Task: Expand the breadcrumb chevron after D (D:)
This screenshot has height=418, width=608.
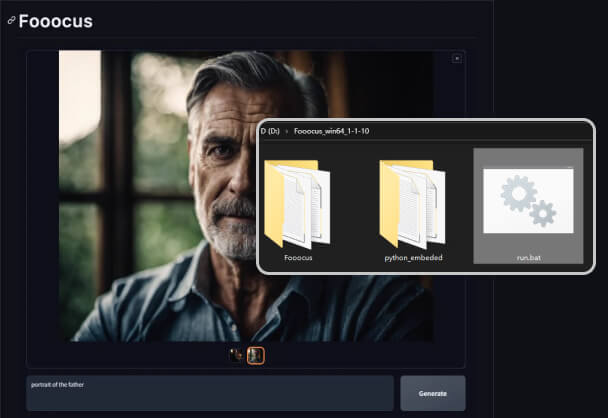Action: click(x=285, y=131)
